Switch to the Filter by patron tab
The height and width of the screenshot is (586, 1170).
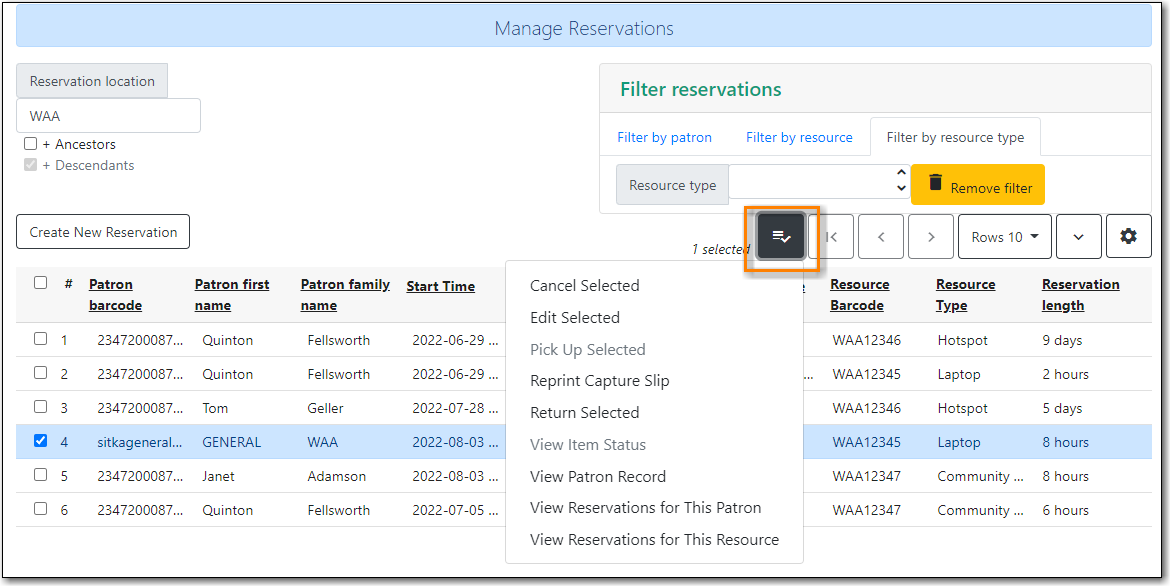[664, 136]
